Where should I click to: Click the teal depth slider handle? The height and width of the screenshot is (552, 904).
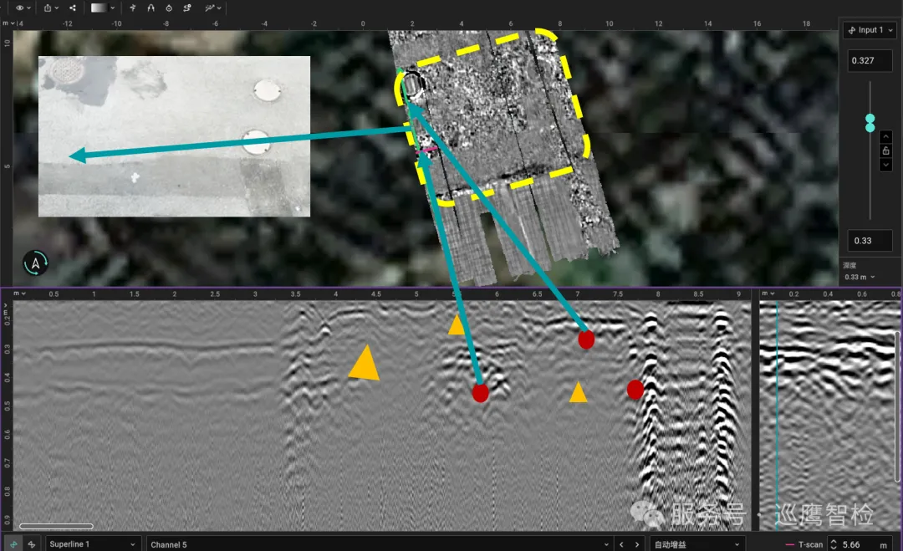[x=870, y=122]
